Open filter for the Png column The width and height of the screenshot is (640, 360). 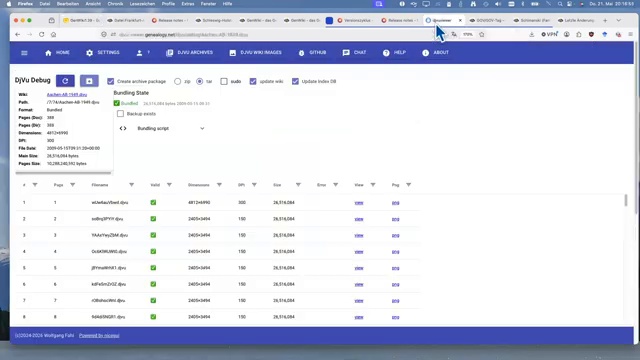(x=409, y=185)
